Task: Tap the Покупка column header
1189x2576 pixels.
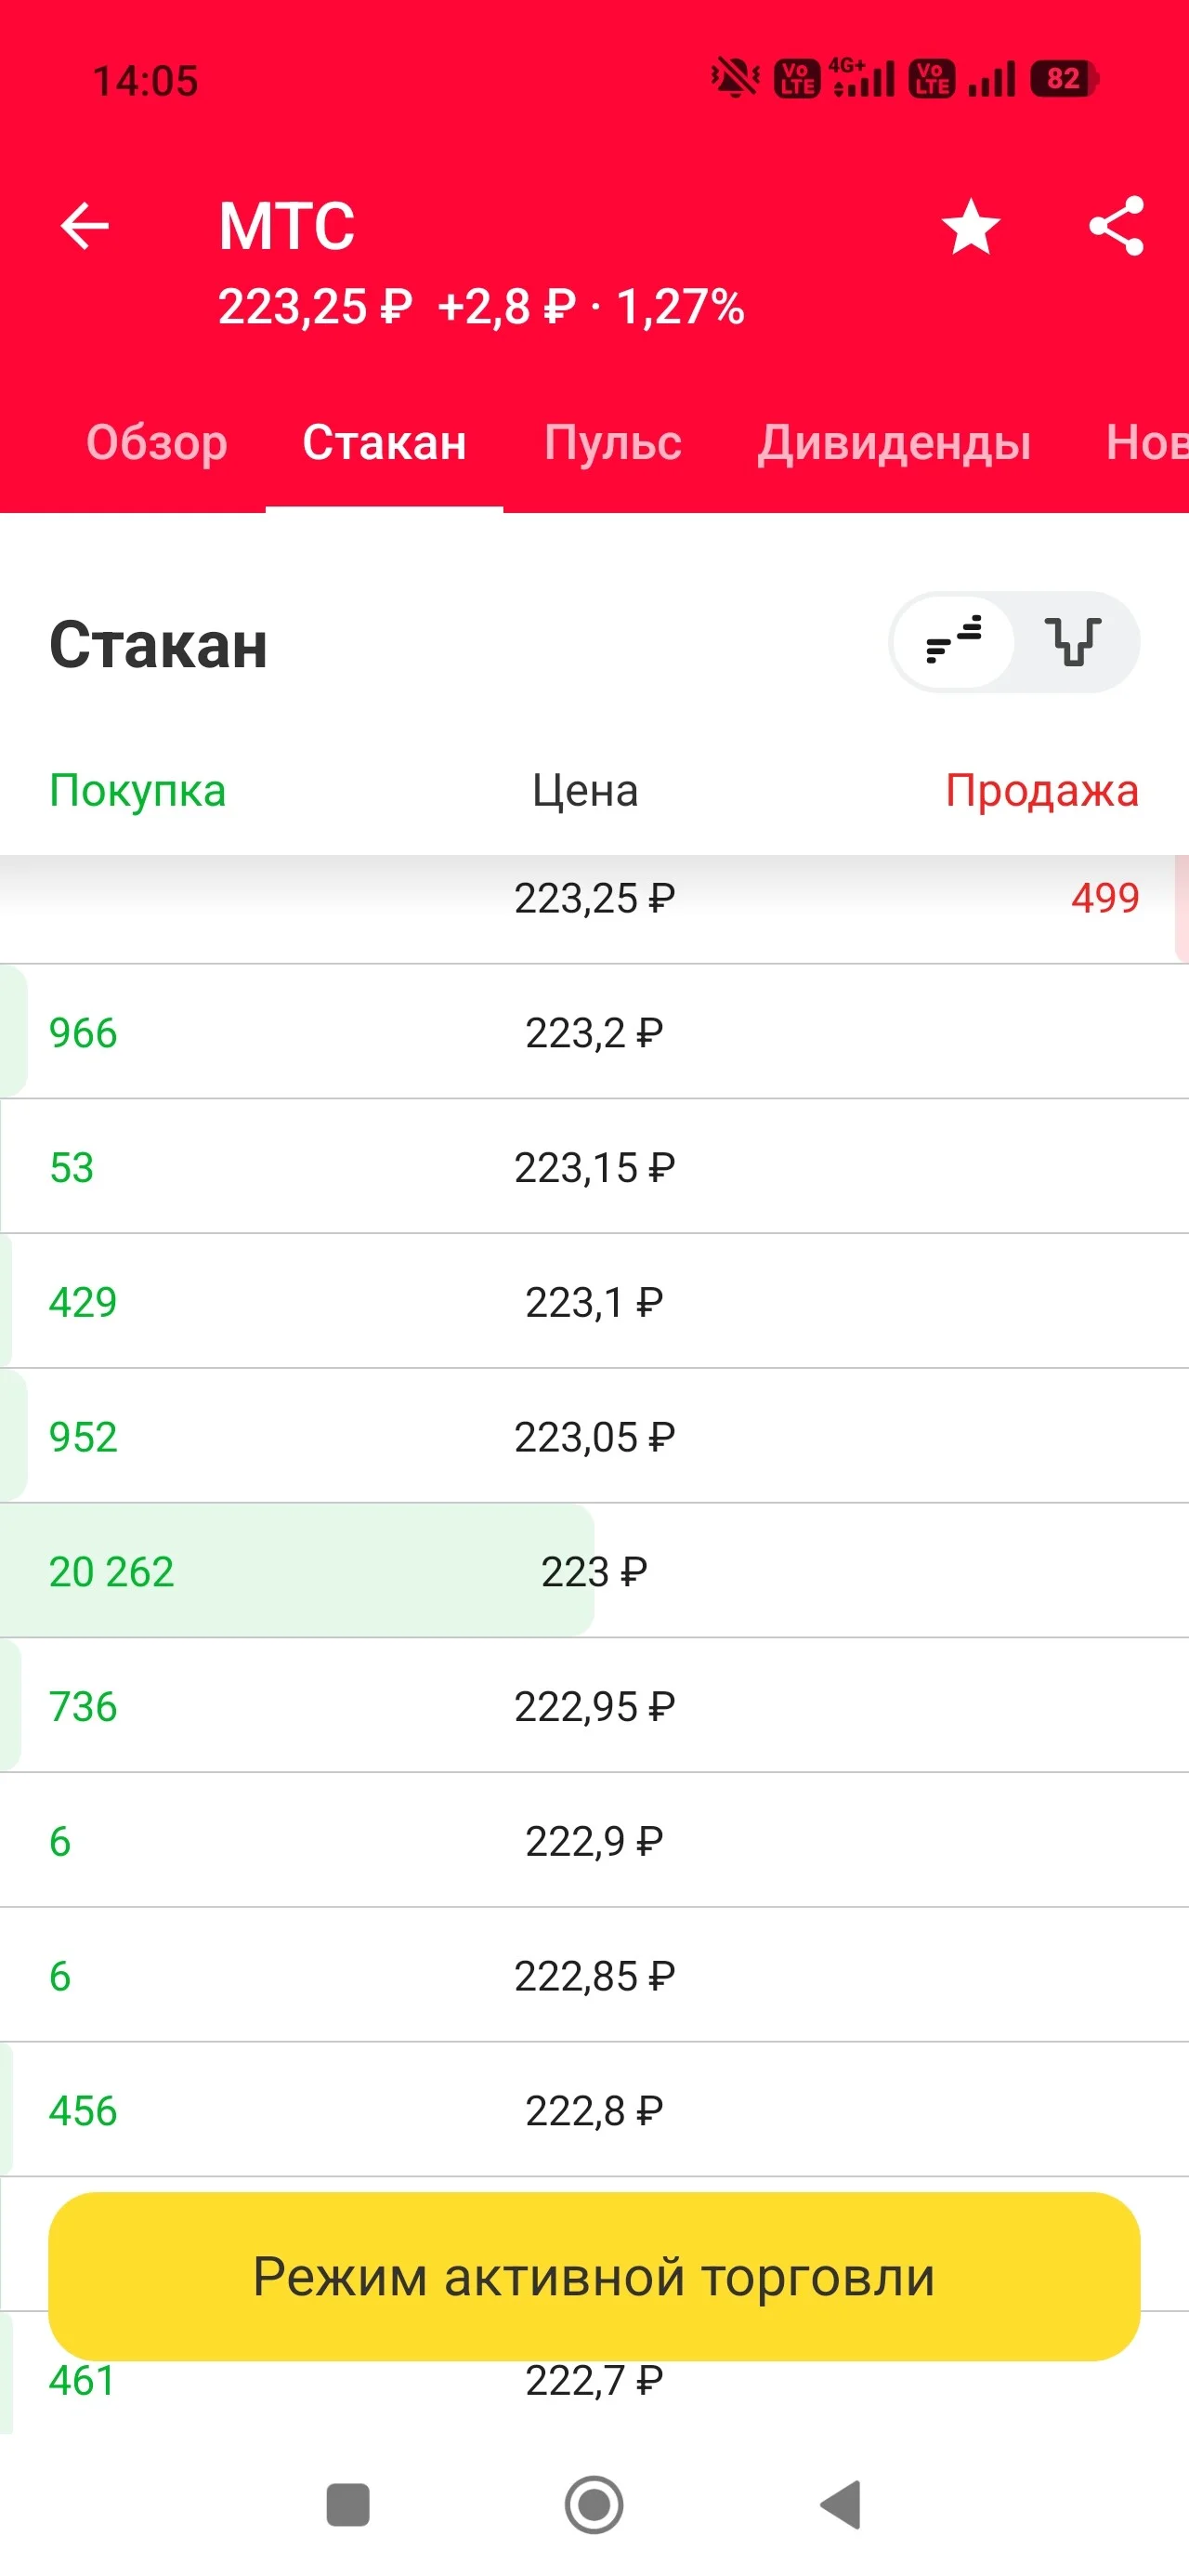Action: pyautogui.click(x=138, y=790)
